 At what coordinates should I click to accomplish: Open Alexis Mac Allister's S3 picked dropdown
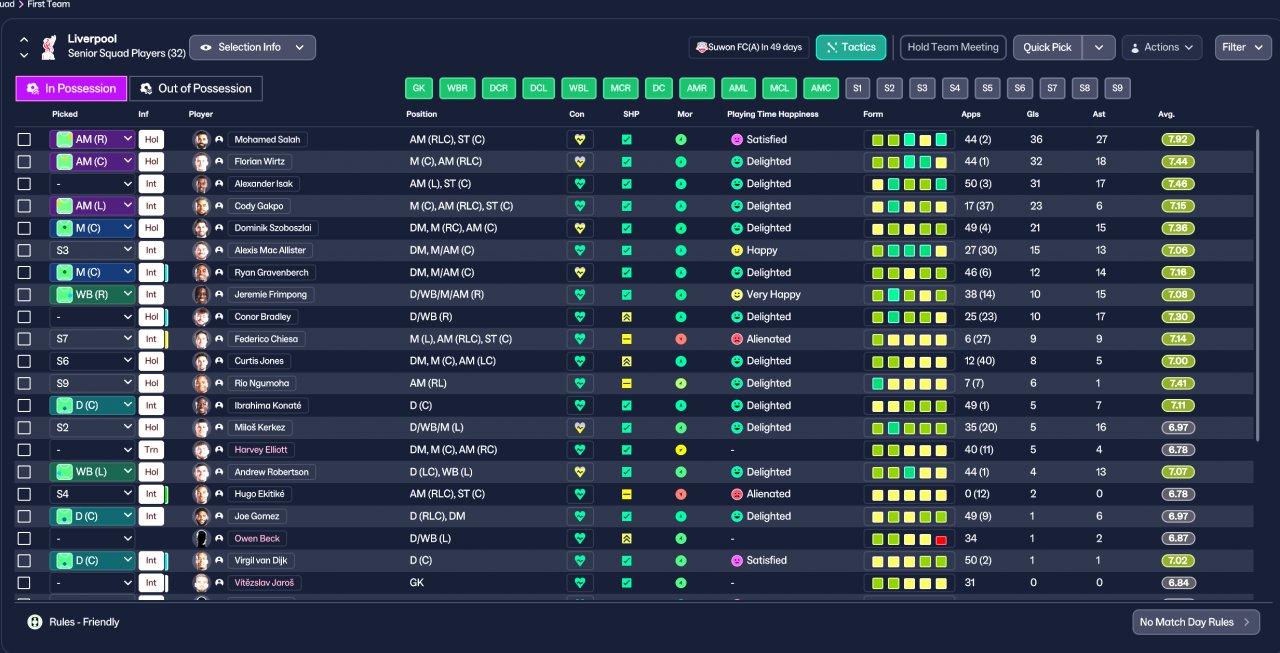pyautogui.click(x=92, y=250)
